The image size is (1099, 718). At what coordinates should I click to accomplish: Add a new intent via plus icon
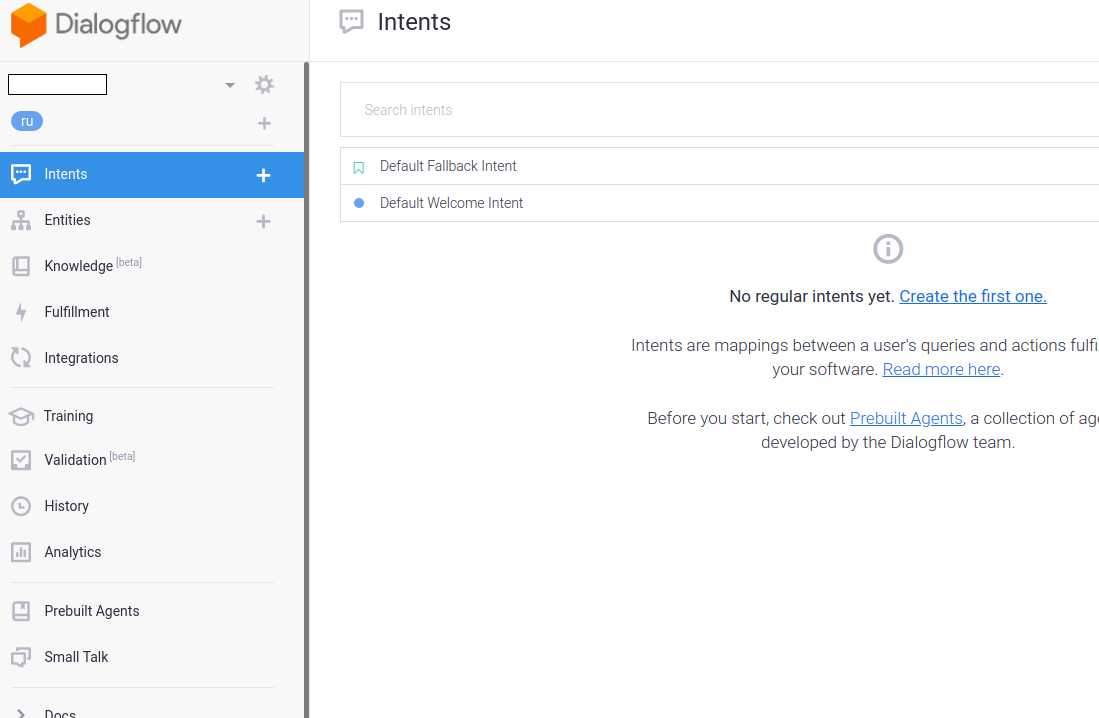click(x=264, y=175)
